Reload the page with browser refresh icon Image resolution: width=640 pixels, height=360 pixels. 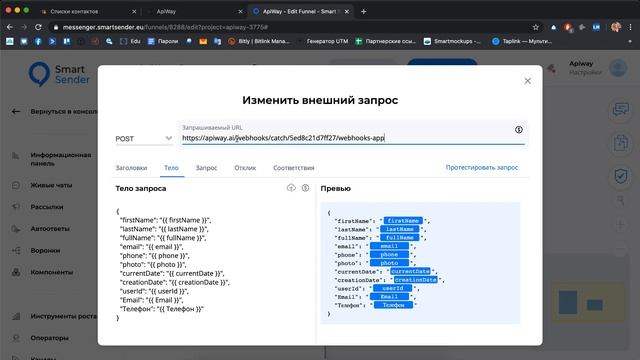(x=38, y=27)
